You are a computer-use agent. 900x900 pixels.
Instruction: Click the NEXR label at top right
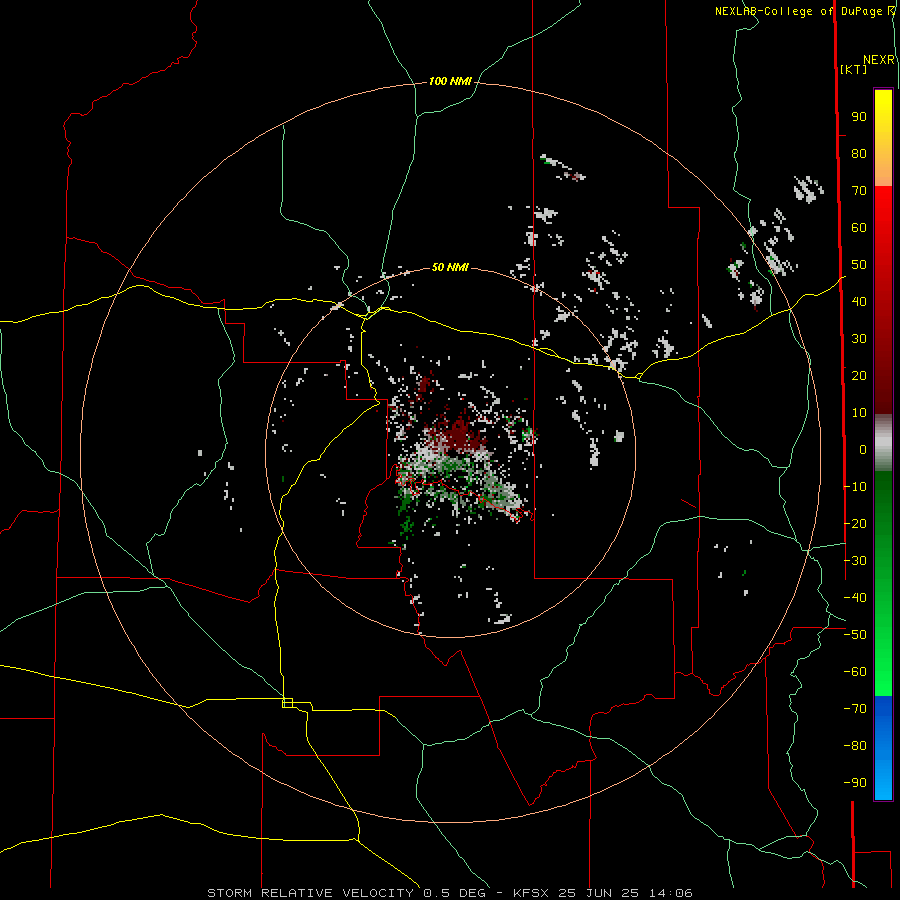tap(879, 59)
